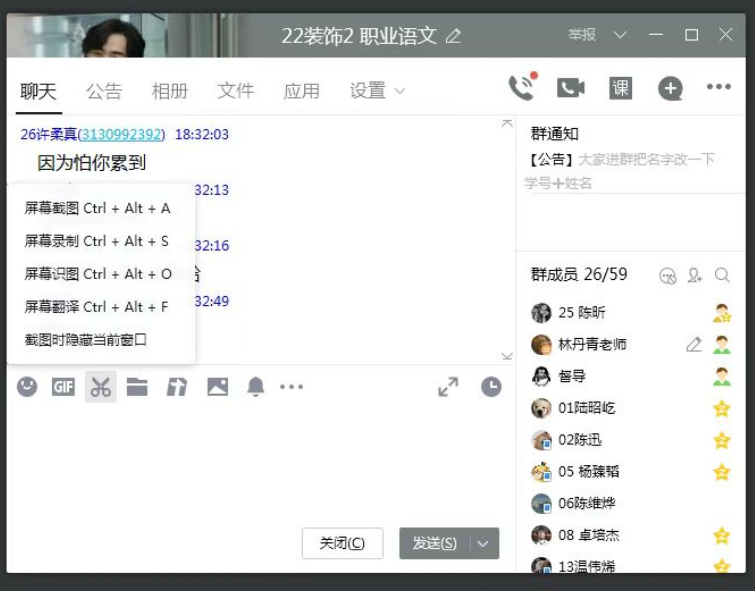This screenshot has height=591, width=755.
Task: Expand the 设置 tab dropdown
Action: click(x=377, y=91)
